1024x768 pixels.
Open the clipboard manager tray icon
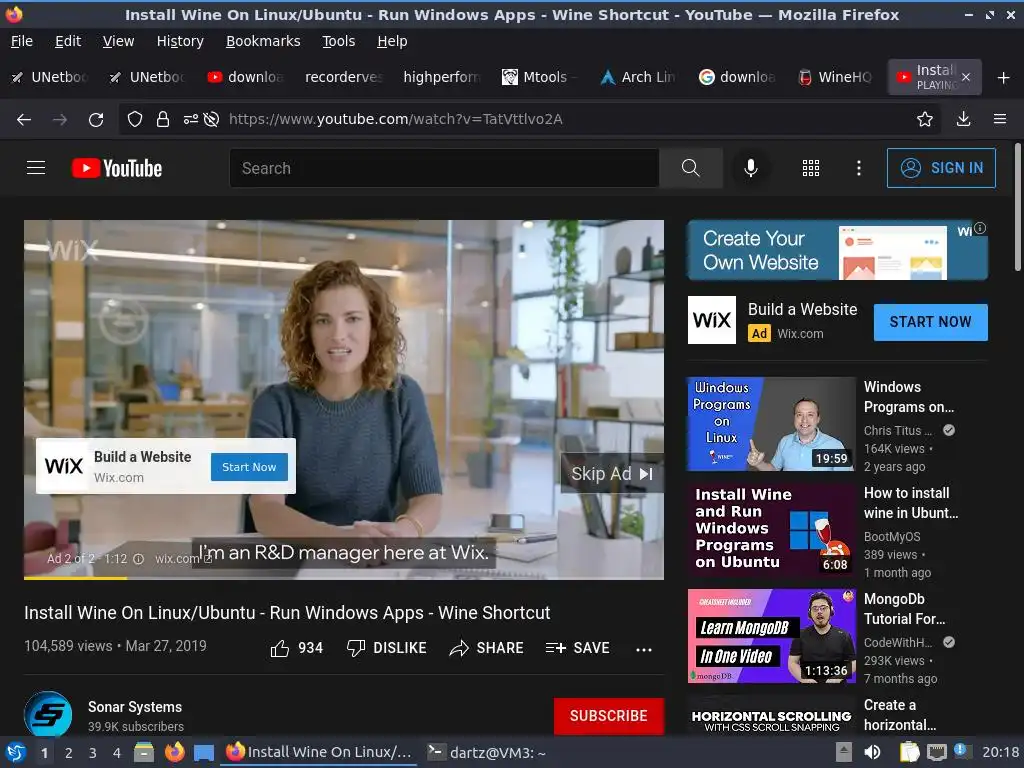click(x=909, y=752)
